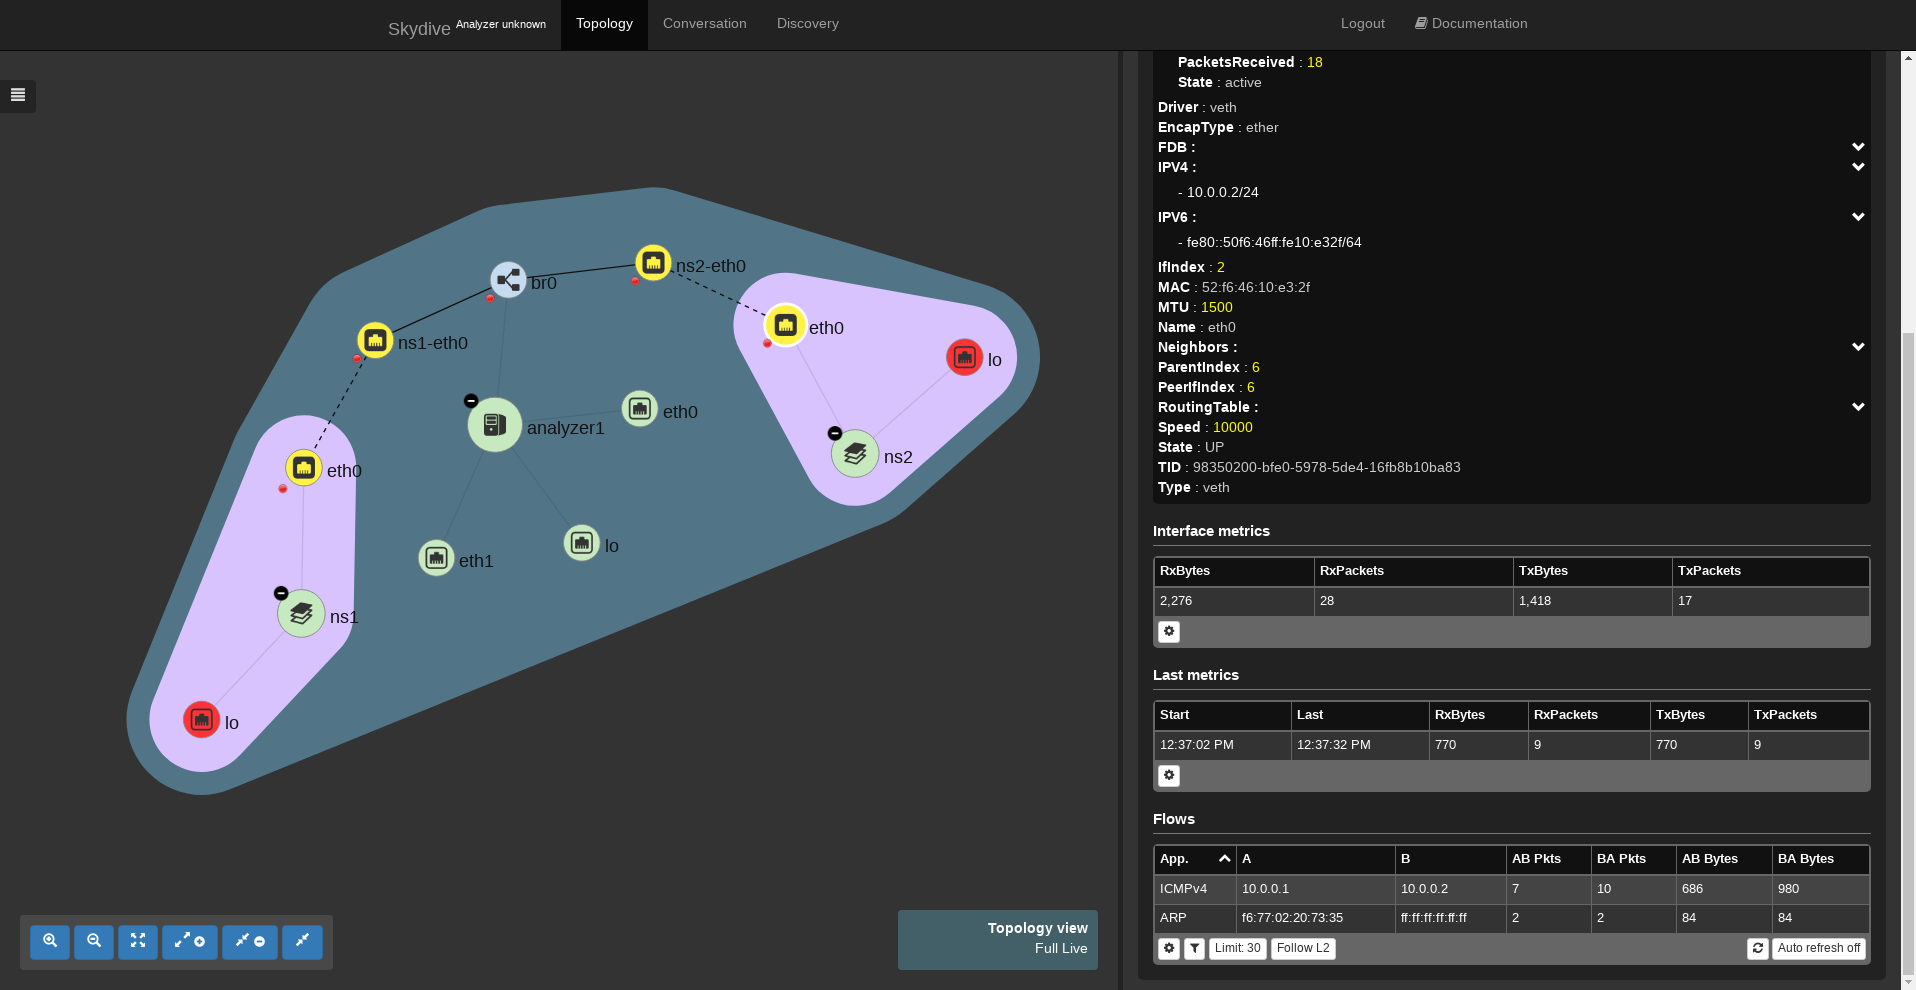Open Flows table column settings gear
The height and width of the screenshot is (990, 1916).
click(x=1169, y=948)
